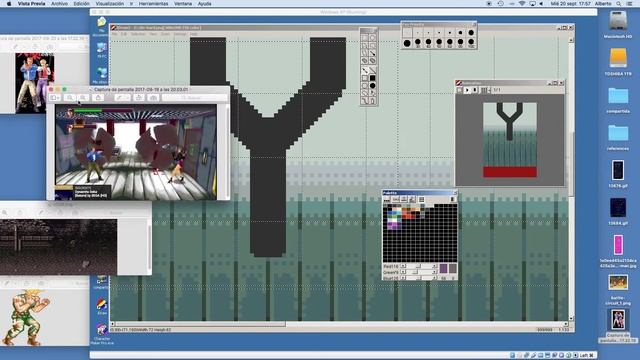Image resolution: width=640 pixels, height=360 pixels.
Task: Adjust the Red slider in Palette
Action: [418, 266]
